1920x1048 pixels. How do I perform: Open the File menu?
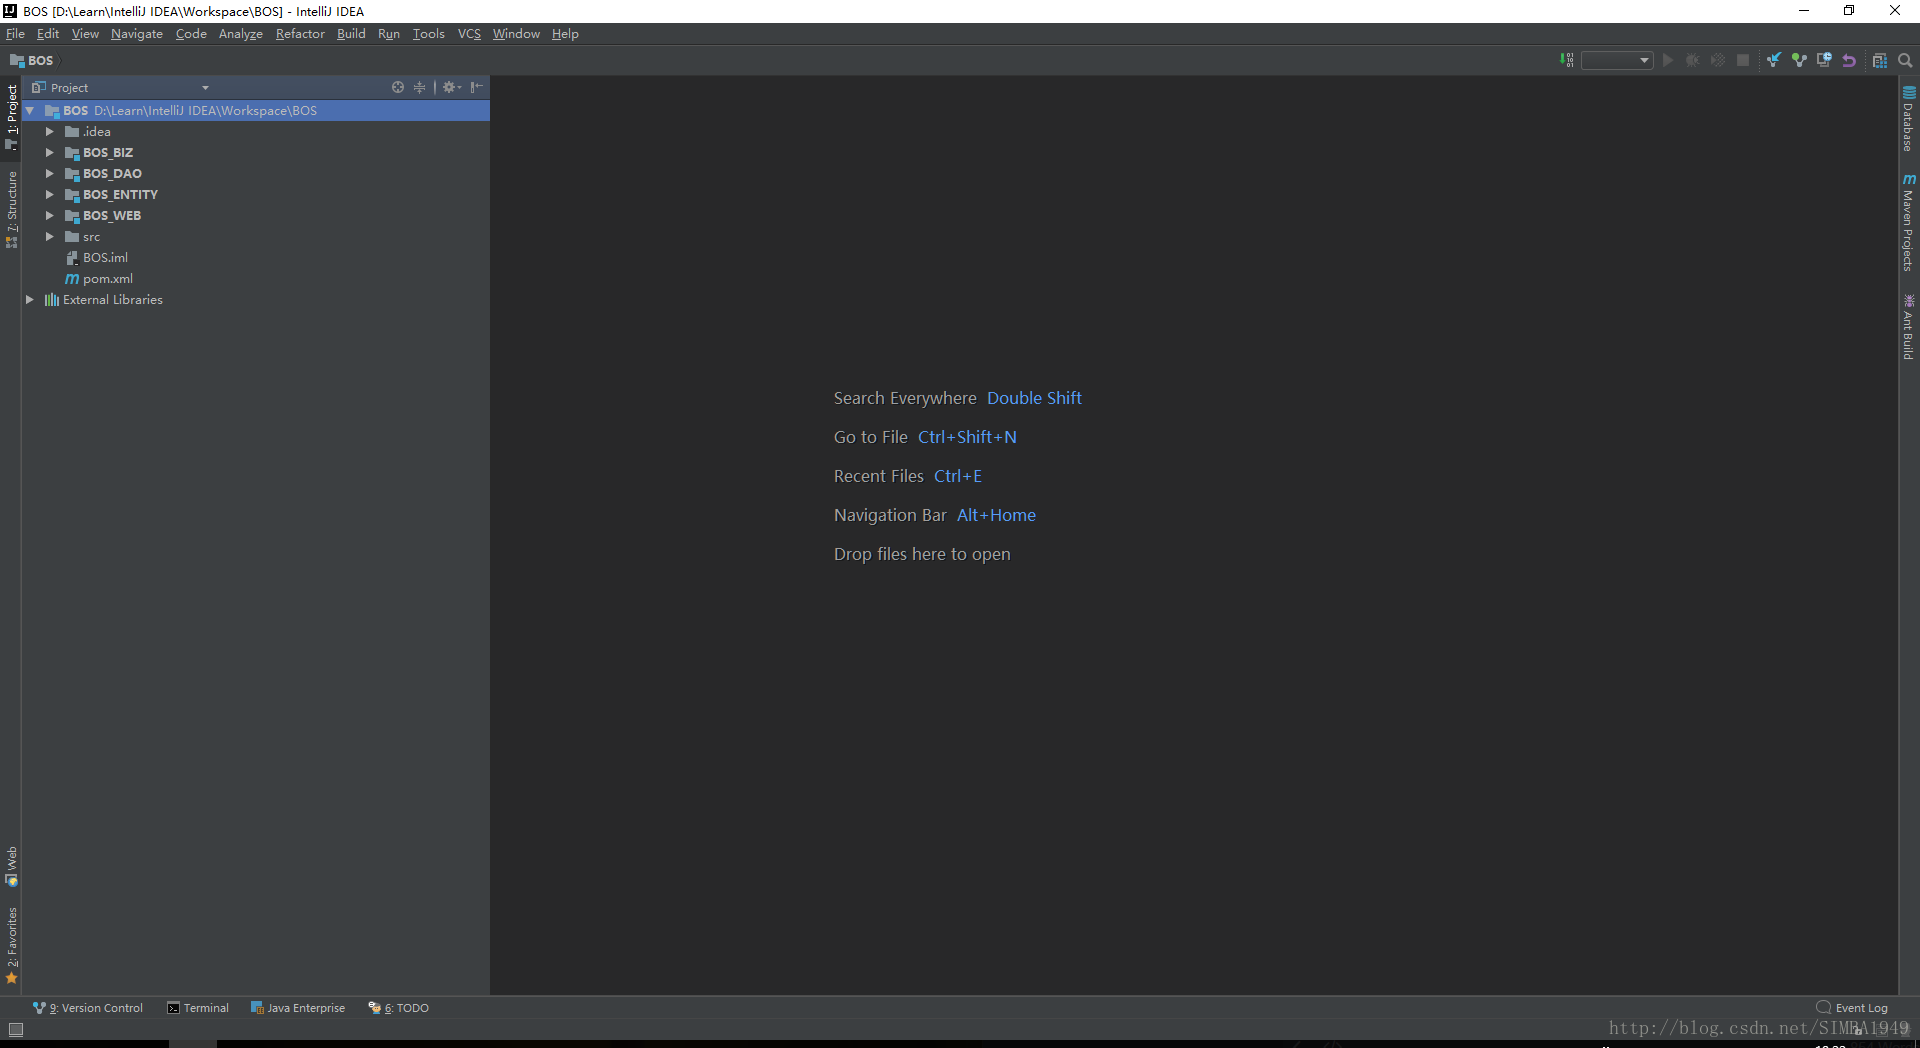[15, 34]
